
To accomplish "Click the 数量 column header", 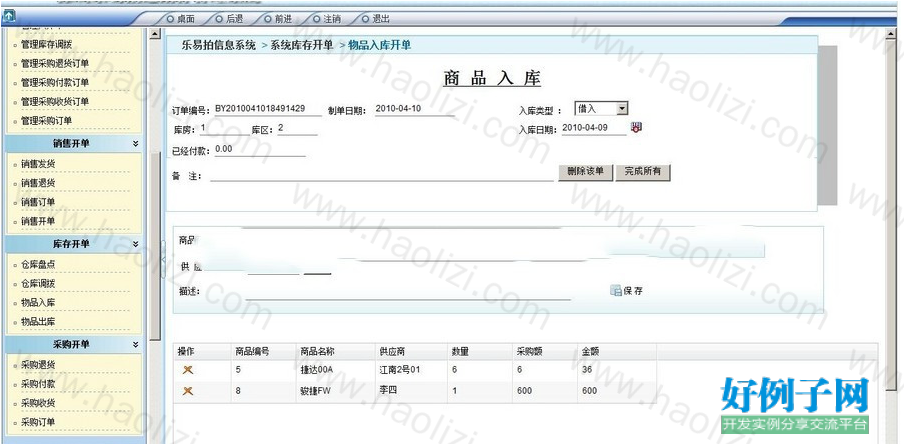I will tap(460, 351).
